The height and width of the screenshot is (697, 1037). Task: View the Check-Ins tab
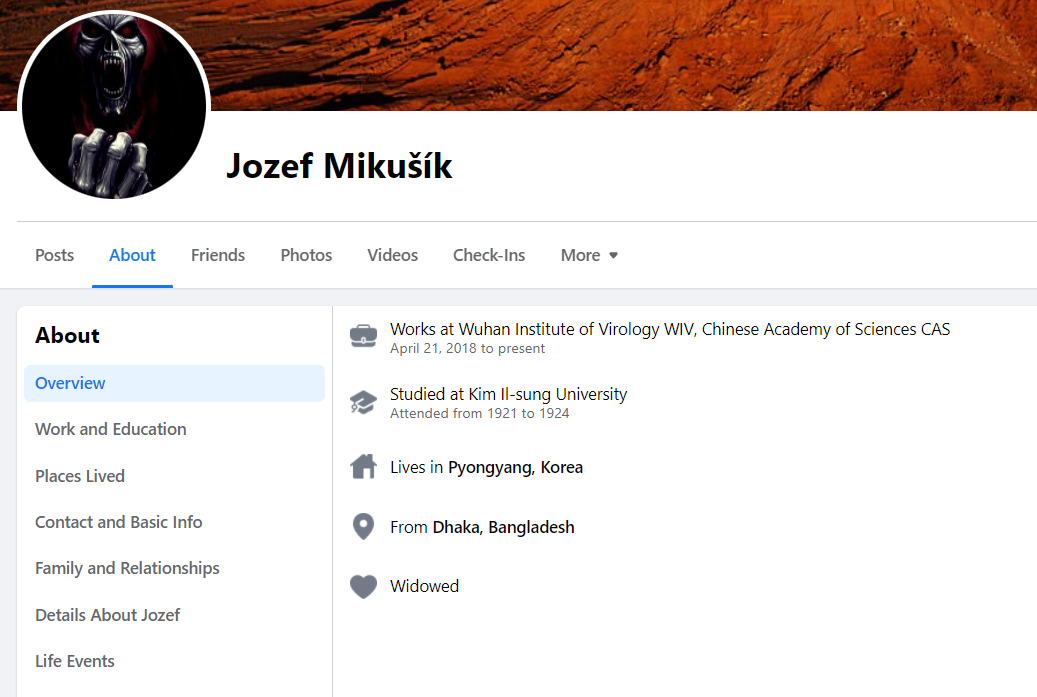point(489,255)
